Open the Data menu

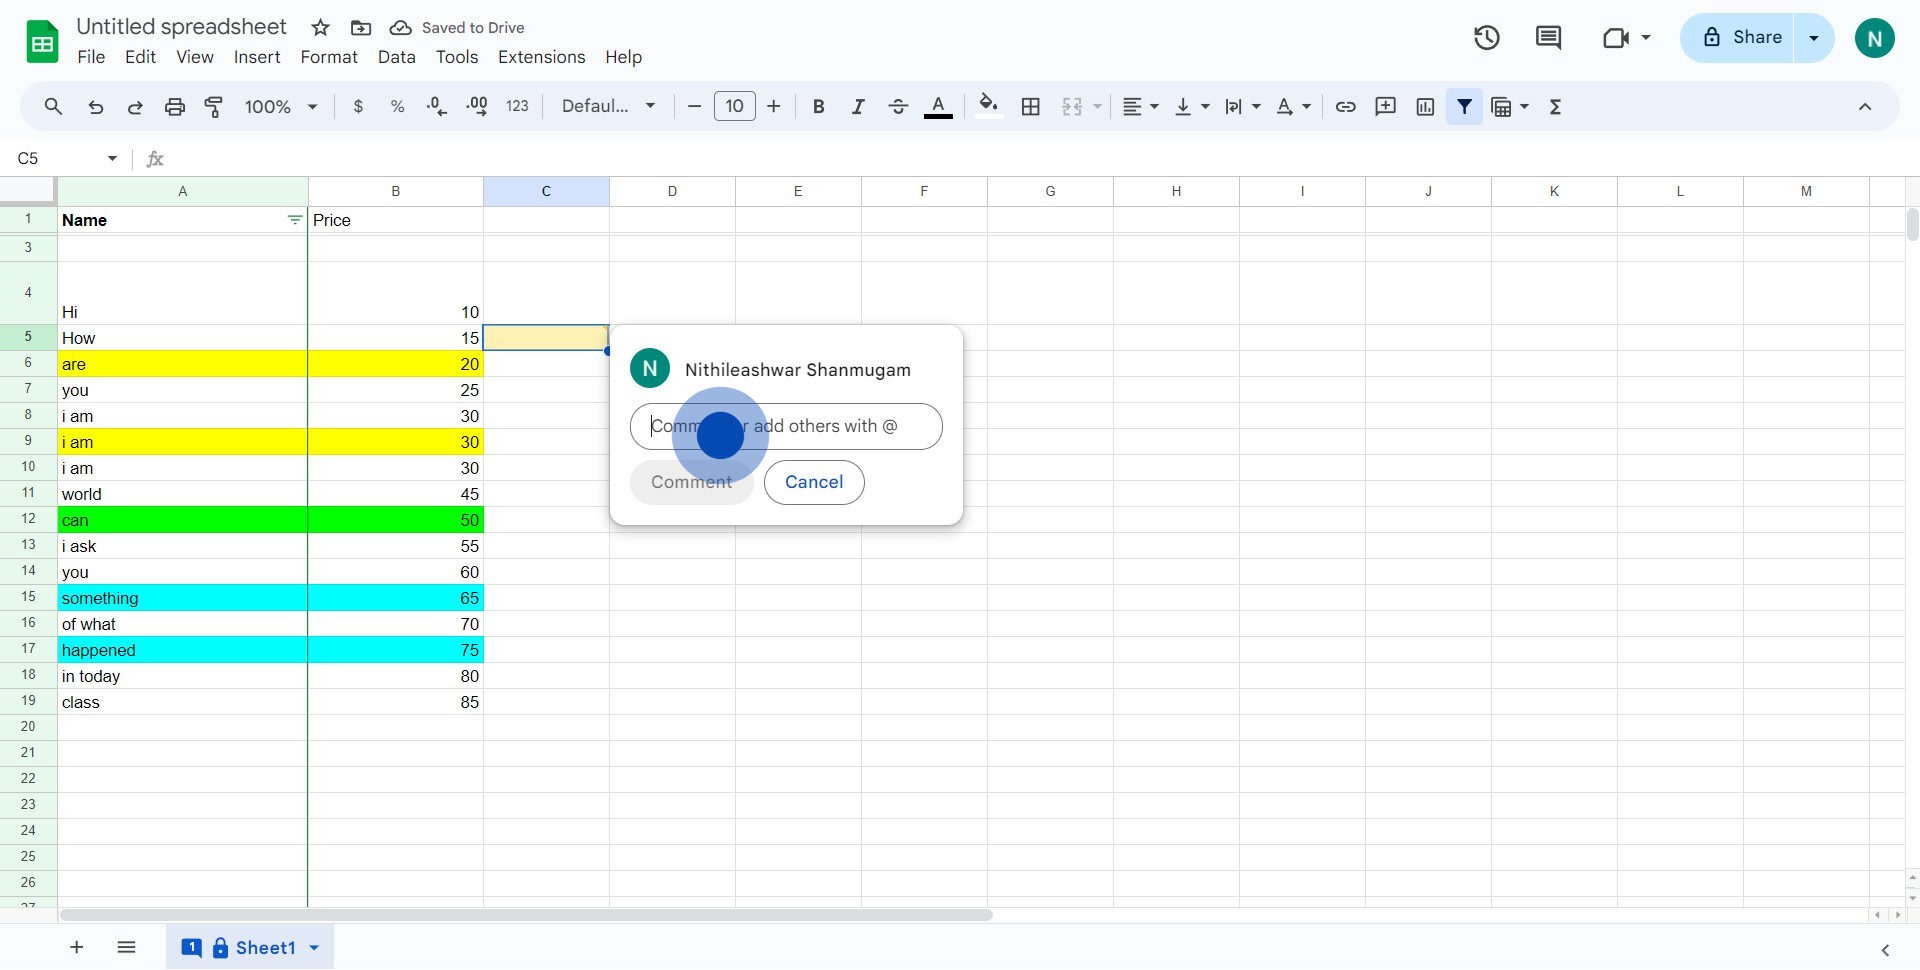coord(397,57)
